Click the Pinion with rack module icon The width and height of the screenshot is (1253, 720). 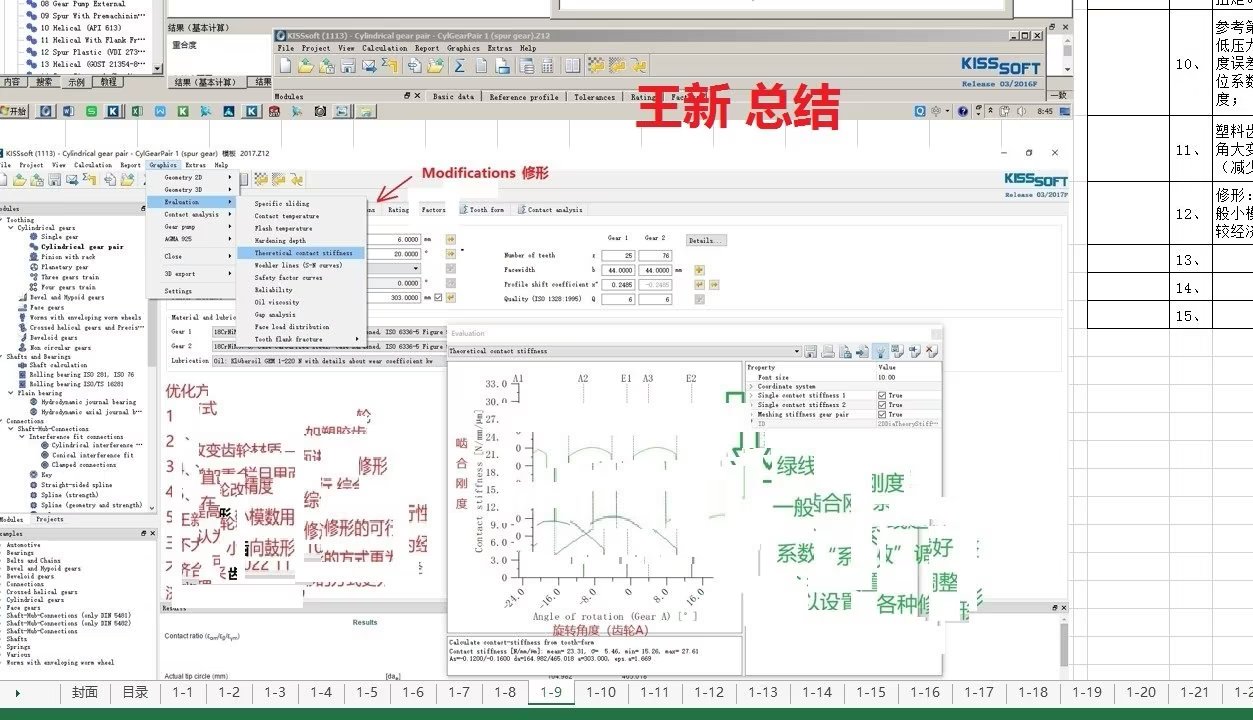point(34,257)
